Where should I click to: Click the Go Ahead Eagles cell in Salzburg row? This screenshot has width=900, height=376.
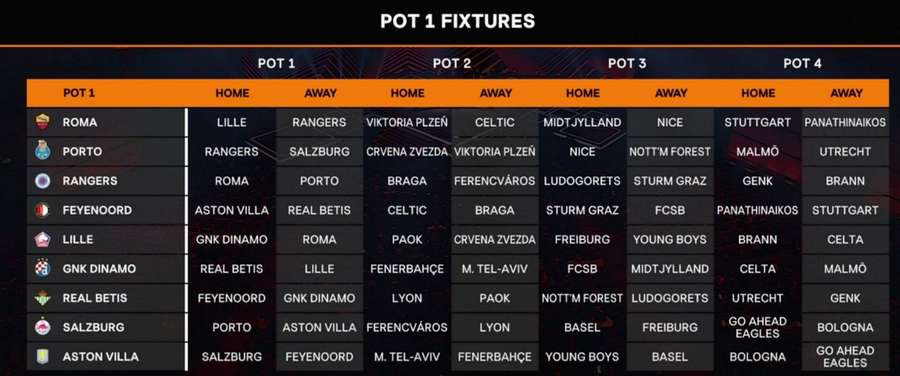click(x=758, y=327)
